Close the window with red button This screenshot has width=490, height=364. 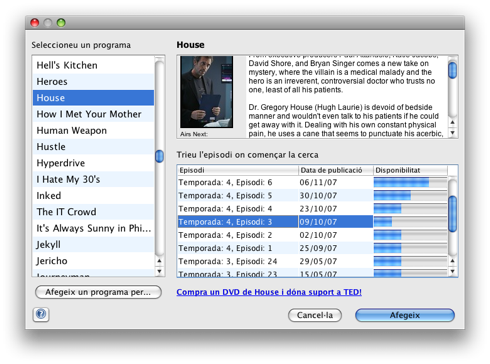(35, 23)
